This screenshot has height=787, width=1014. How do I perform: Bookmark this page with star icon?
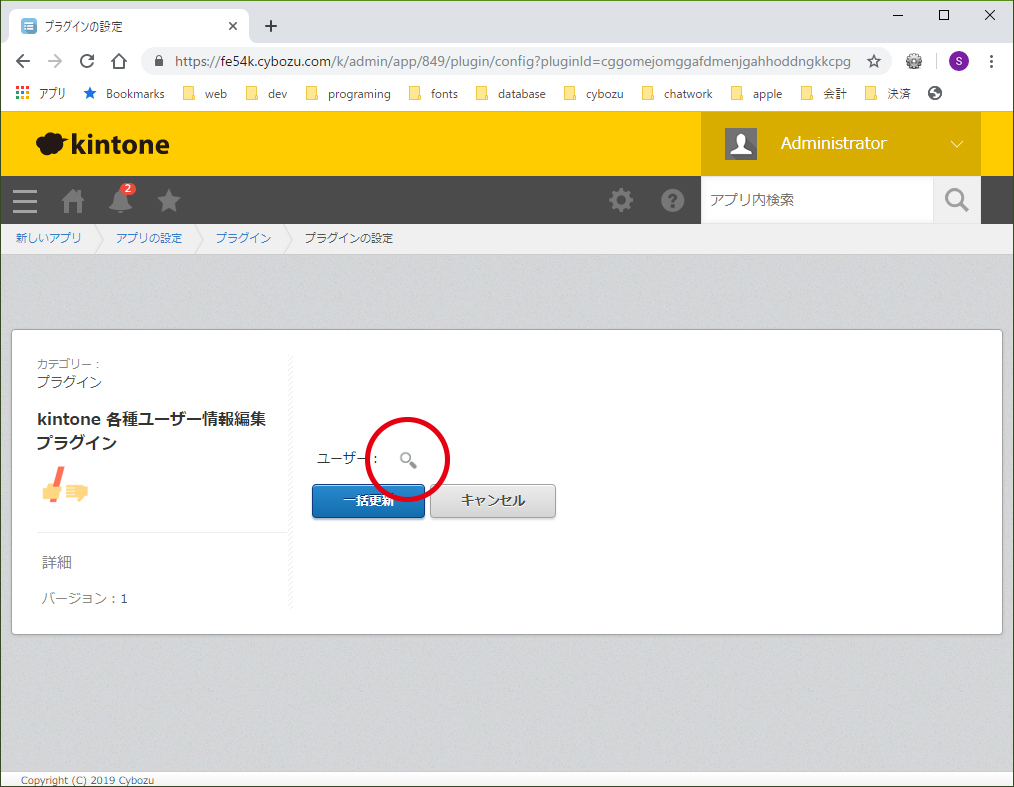tap(874, 61)
